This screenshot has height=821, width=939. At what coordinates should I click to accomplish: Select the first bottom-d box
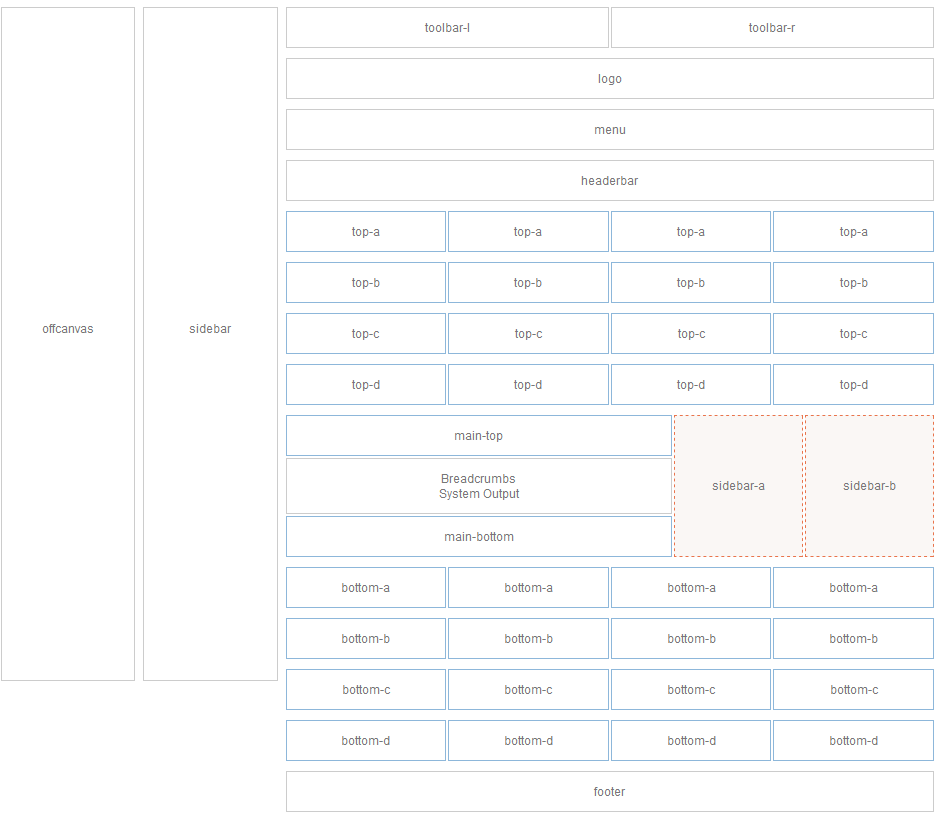[x=366, y=741]
